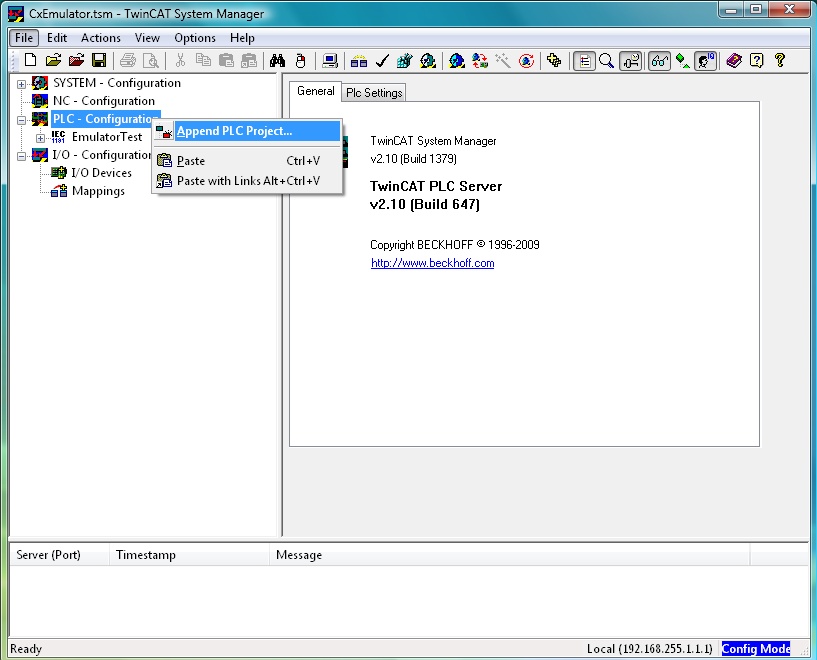Minimize the TwinCAT System Manager window
The width and height of the screenshot is (817, 660).
coord(731,10)
